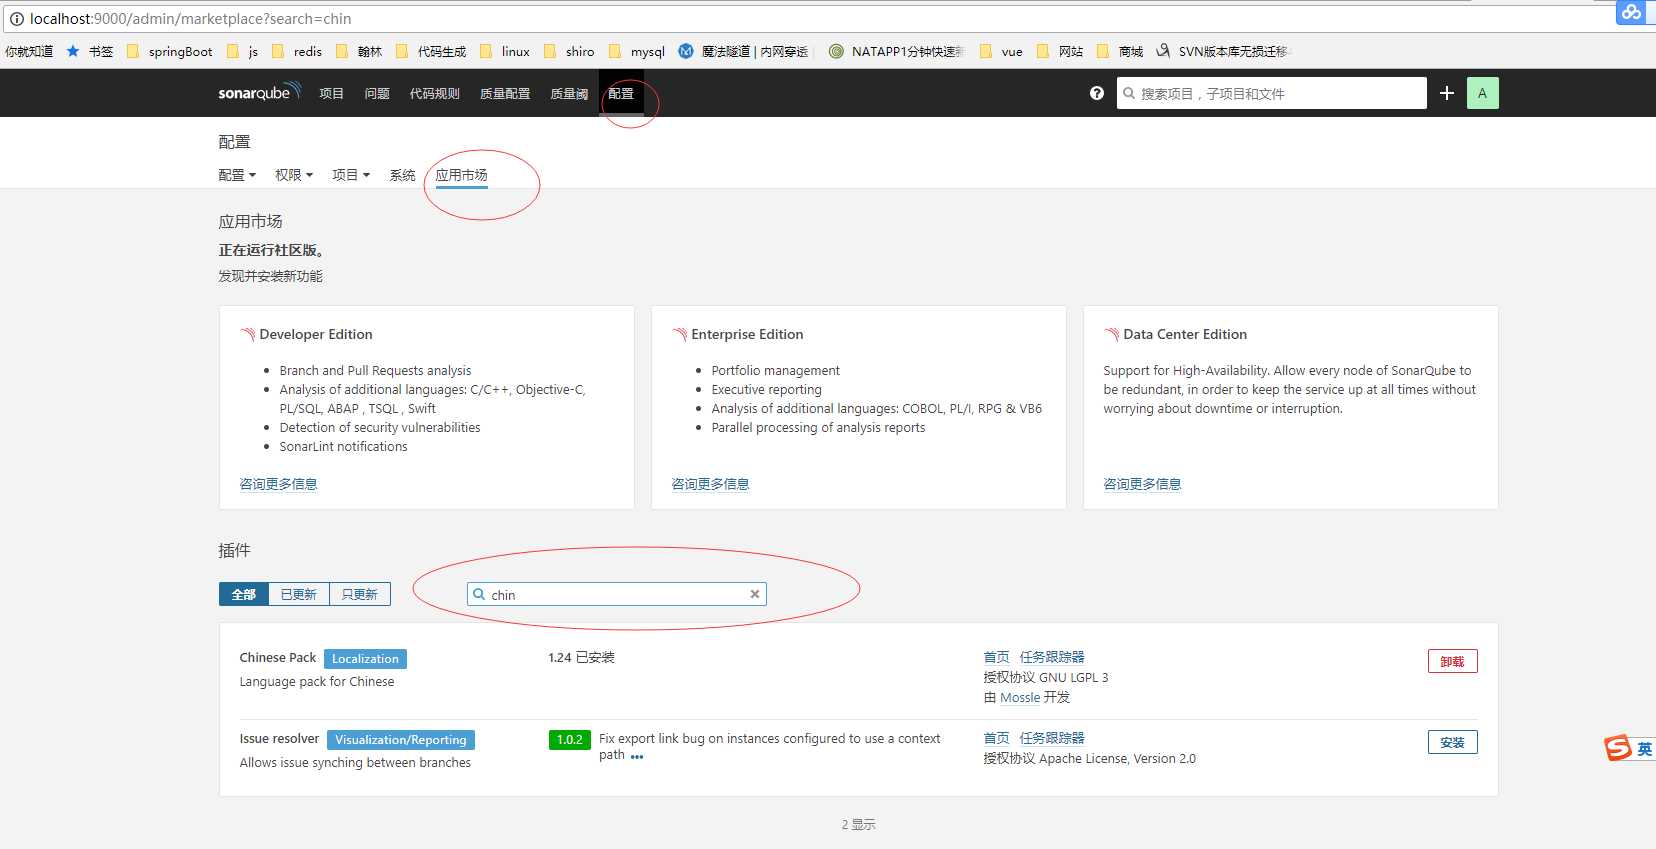
Task: Click the Enterprise Edition card title
Action: pos(747,334)
